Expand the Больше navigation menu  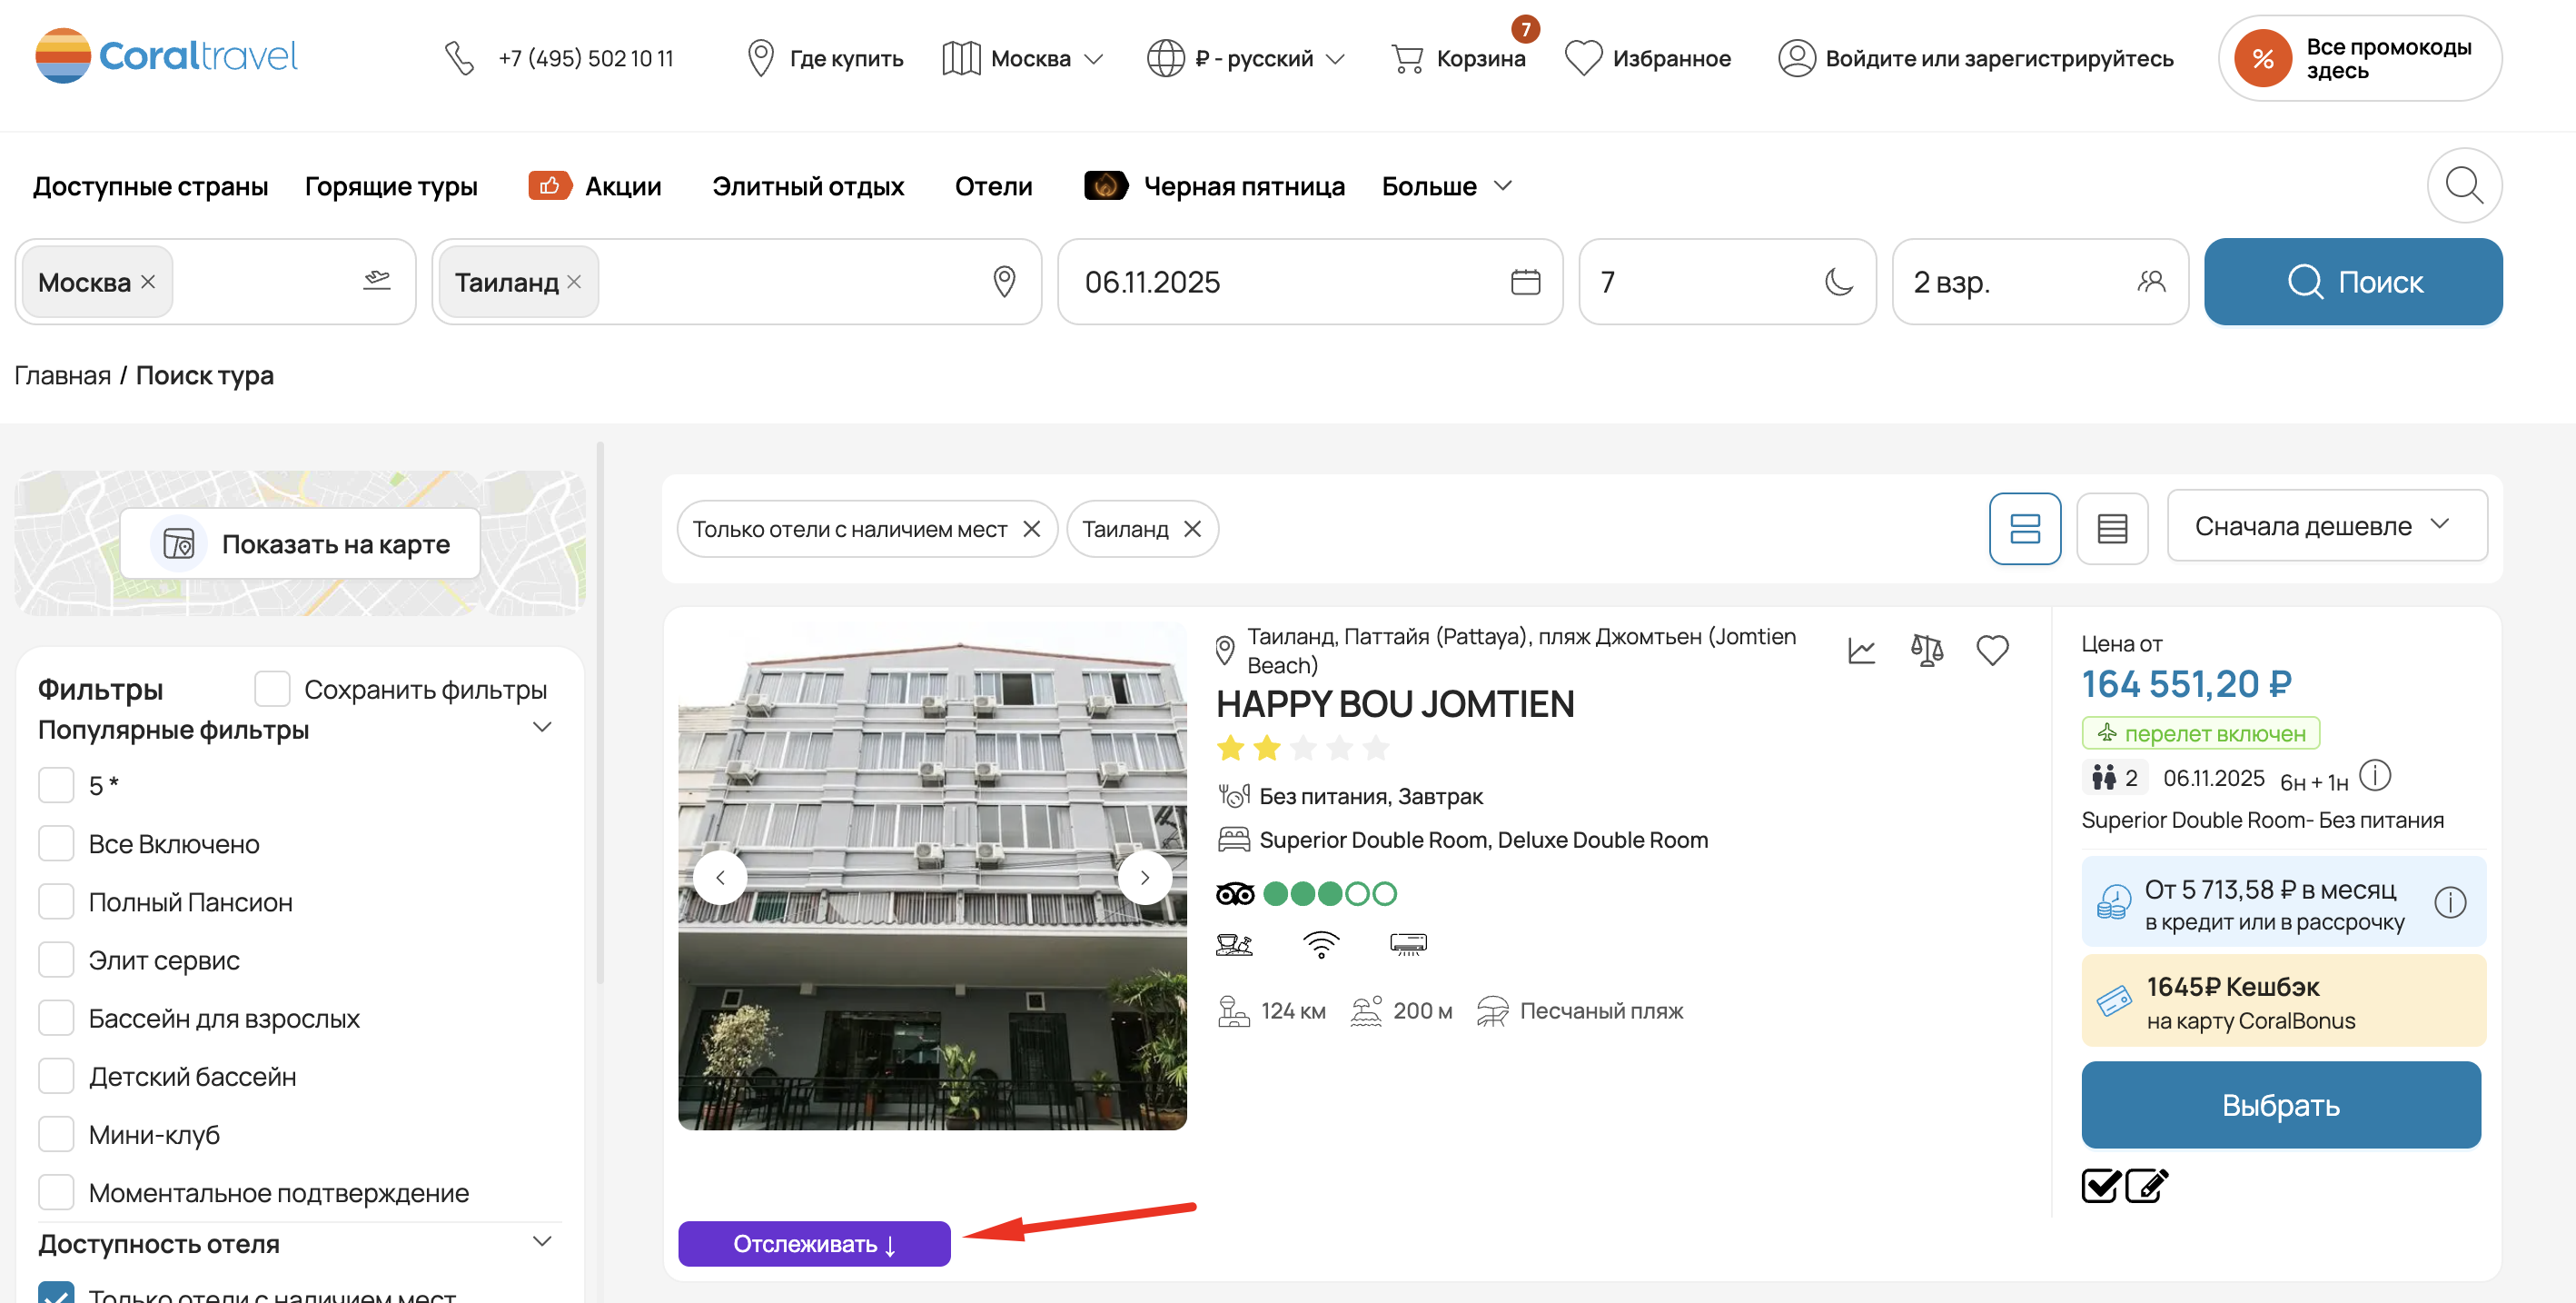pos(1446,186)
